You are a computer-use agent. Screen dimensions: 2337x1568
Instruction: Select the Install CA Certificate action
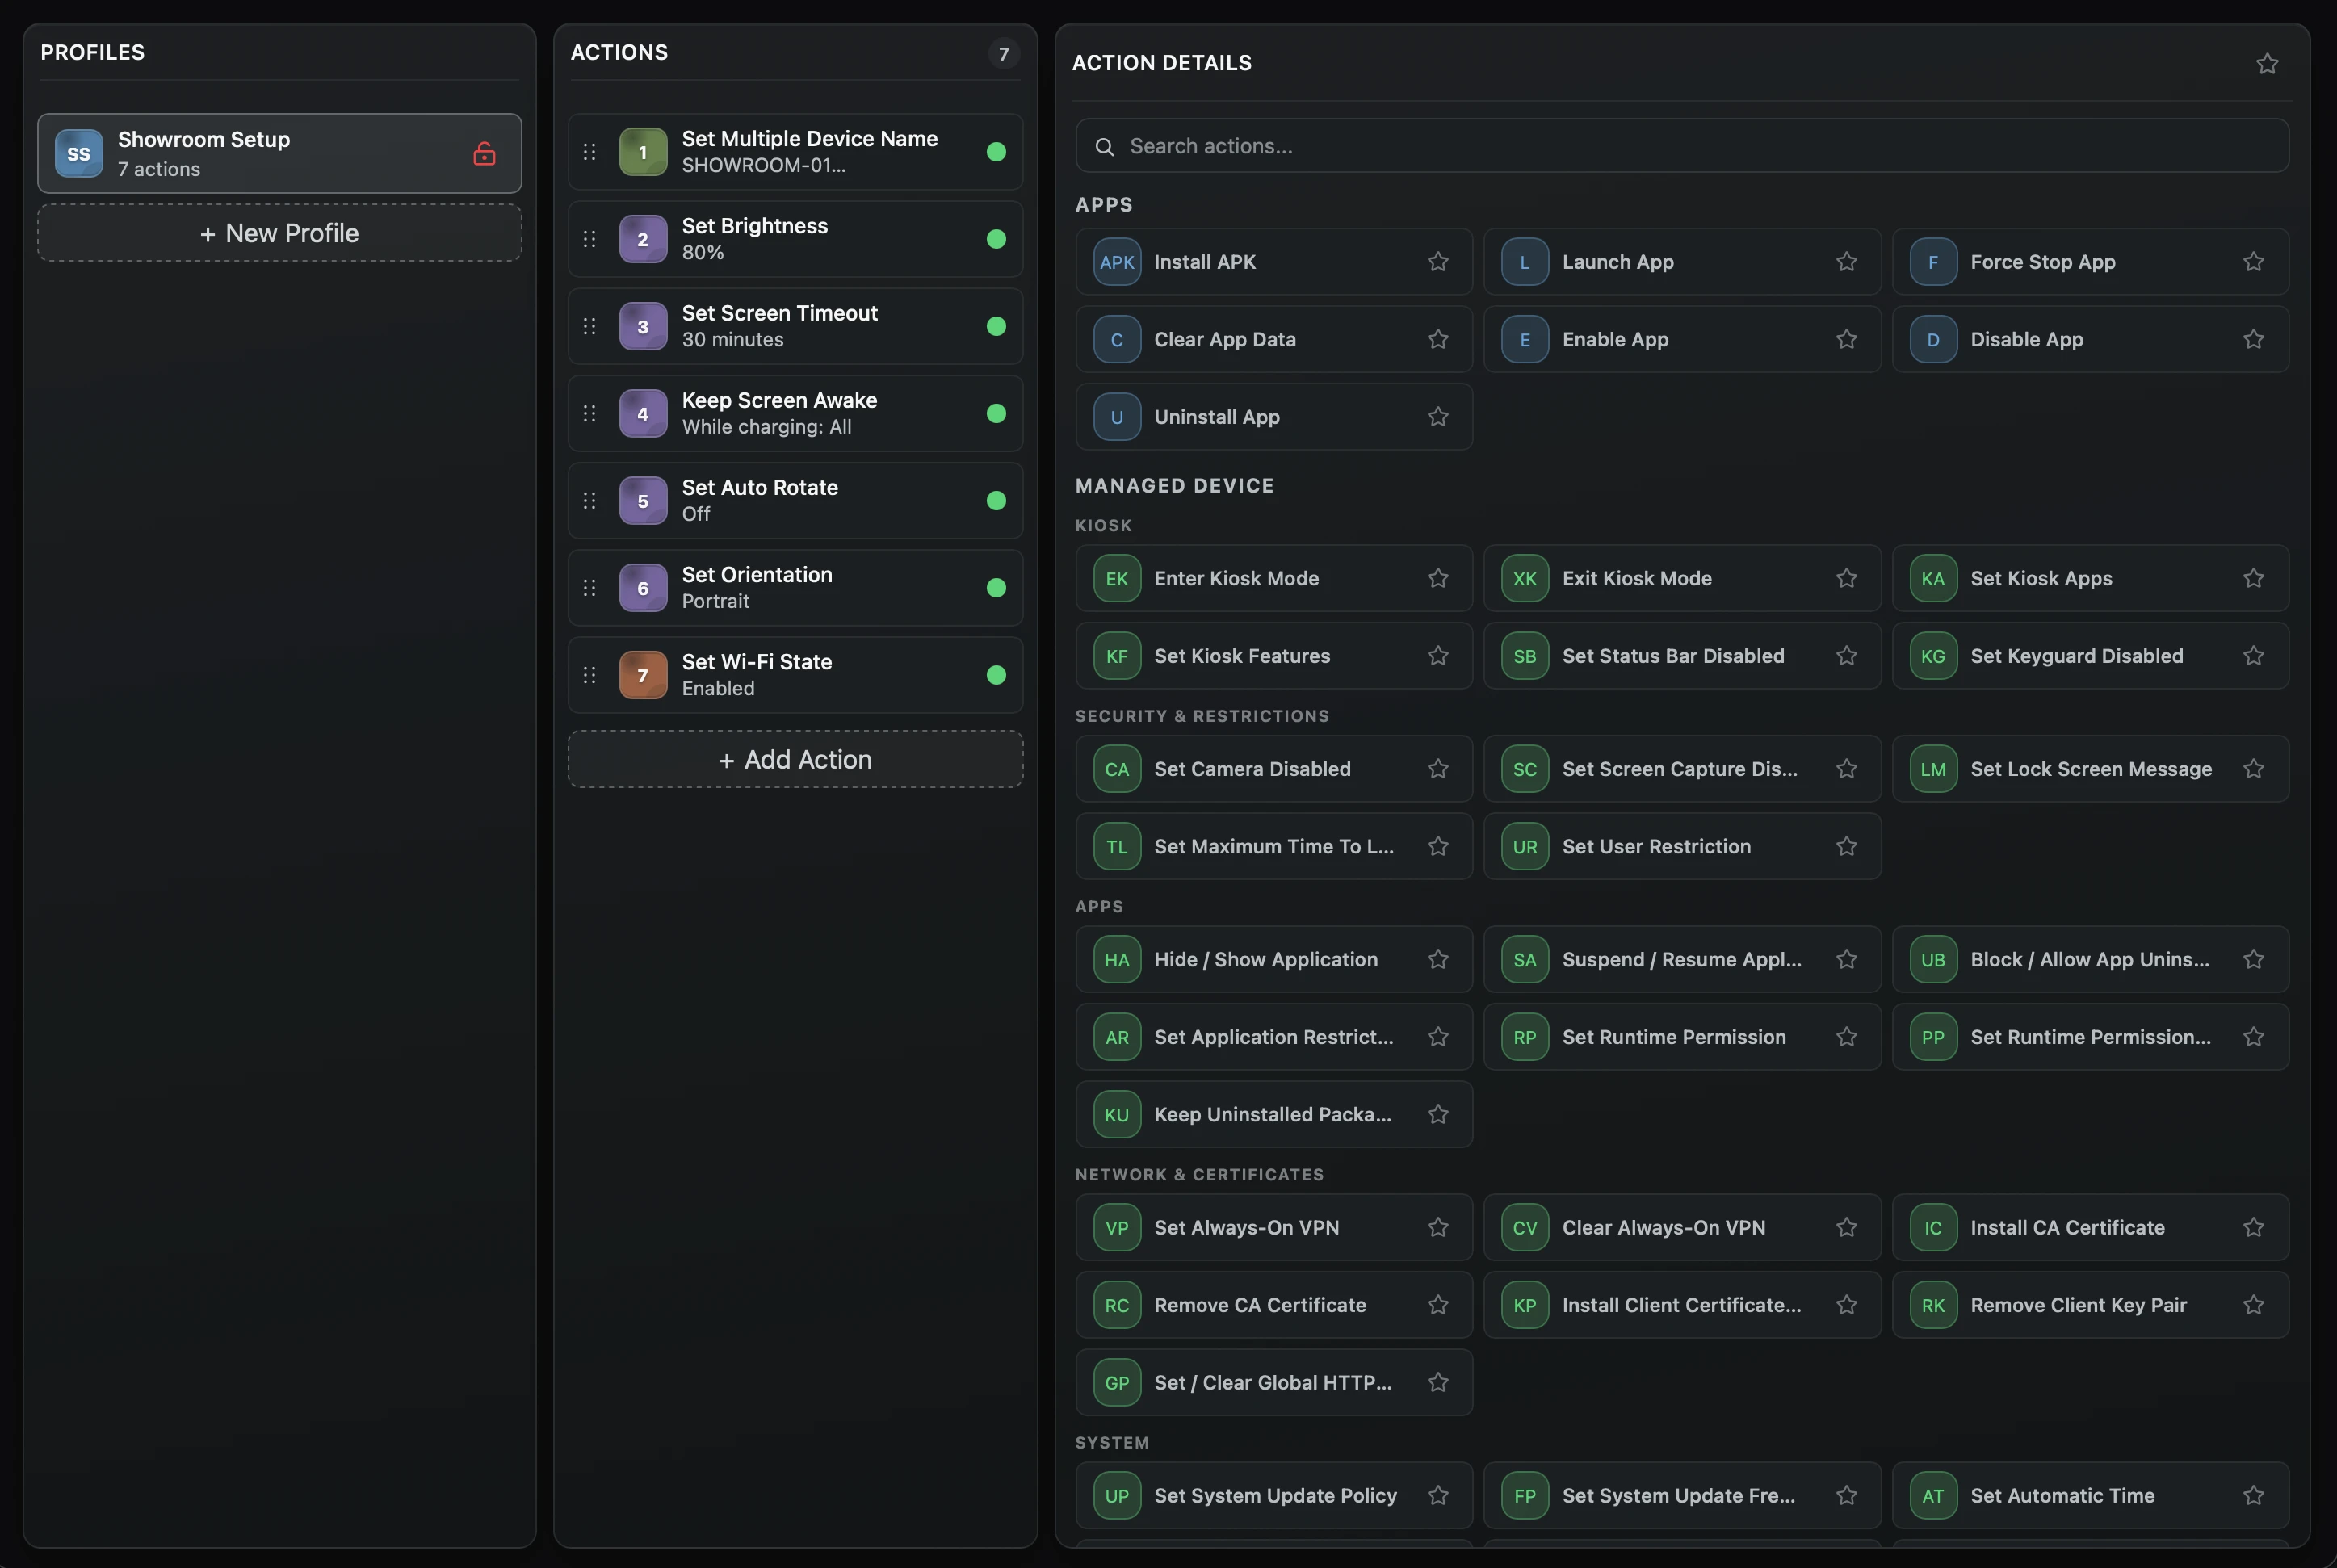tap(2089, 1227)
